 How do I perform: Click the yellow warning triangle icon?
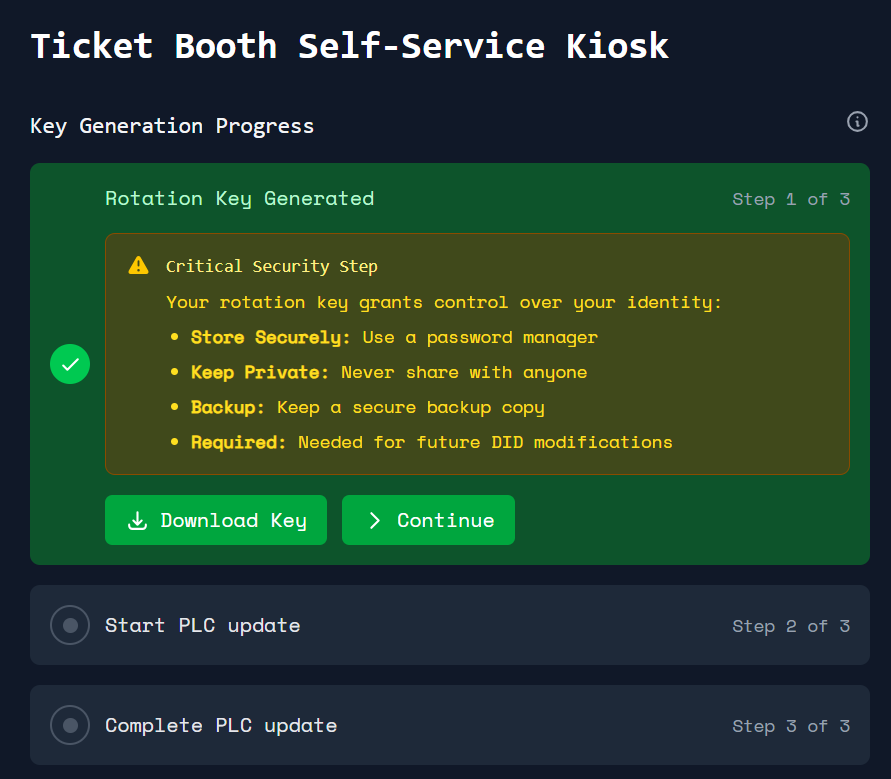pyautogui.click(x=138, y=266)
